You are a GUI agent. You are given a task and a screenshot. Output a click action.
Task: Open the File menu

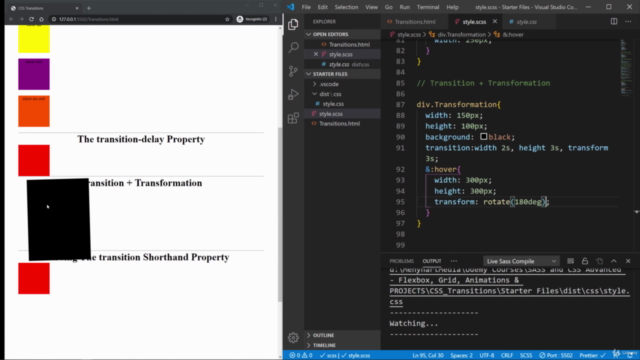306,7
